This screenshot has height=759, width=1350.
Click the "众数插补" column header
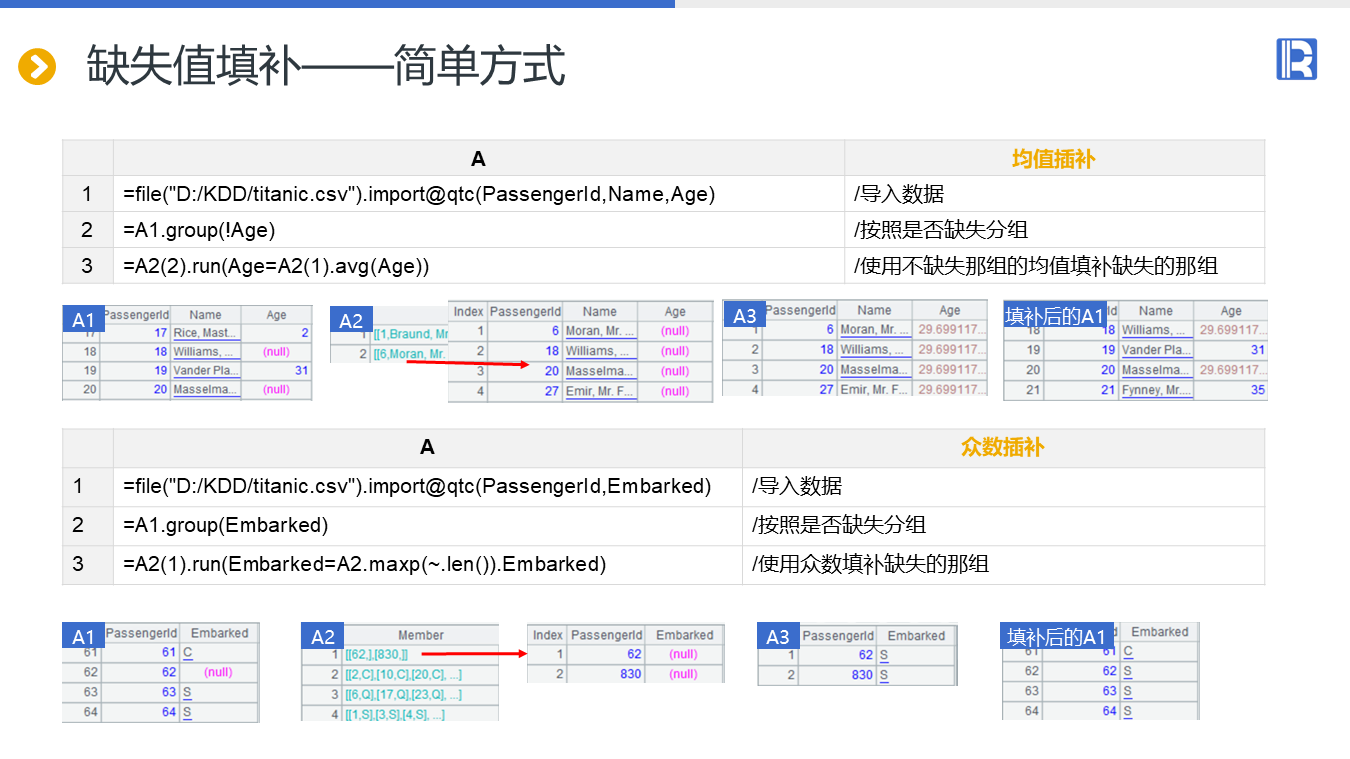click(x=1003, y=447)
